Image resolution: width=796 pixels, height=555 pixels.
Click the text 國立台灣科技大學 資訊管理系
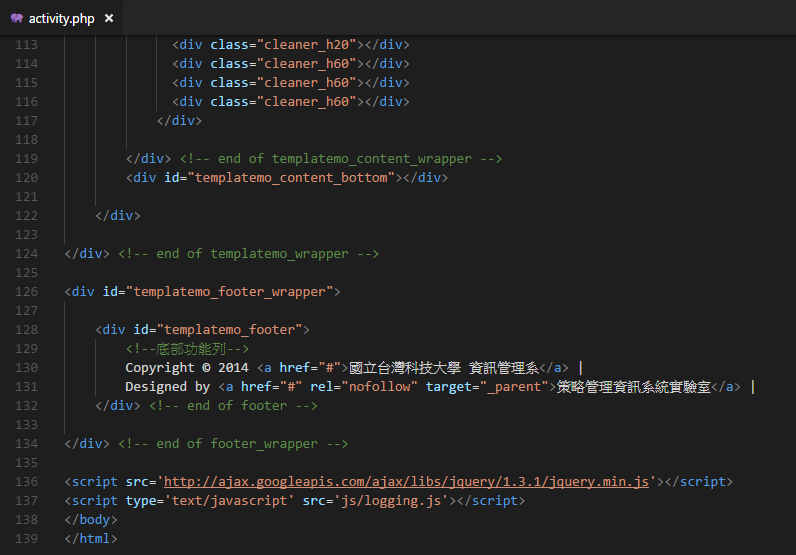pos(444,368)
